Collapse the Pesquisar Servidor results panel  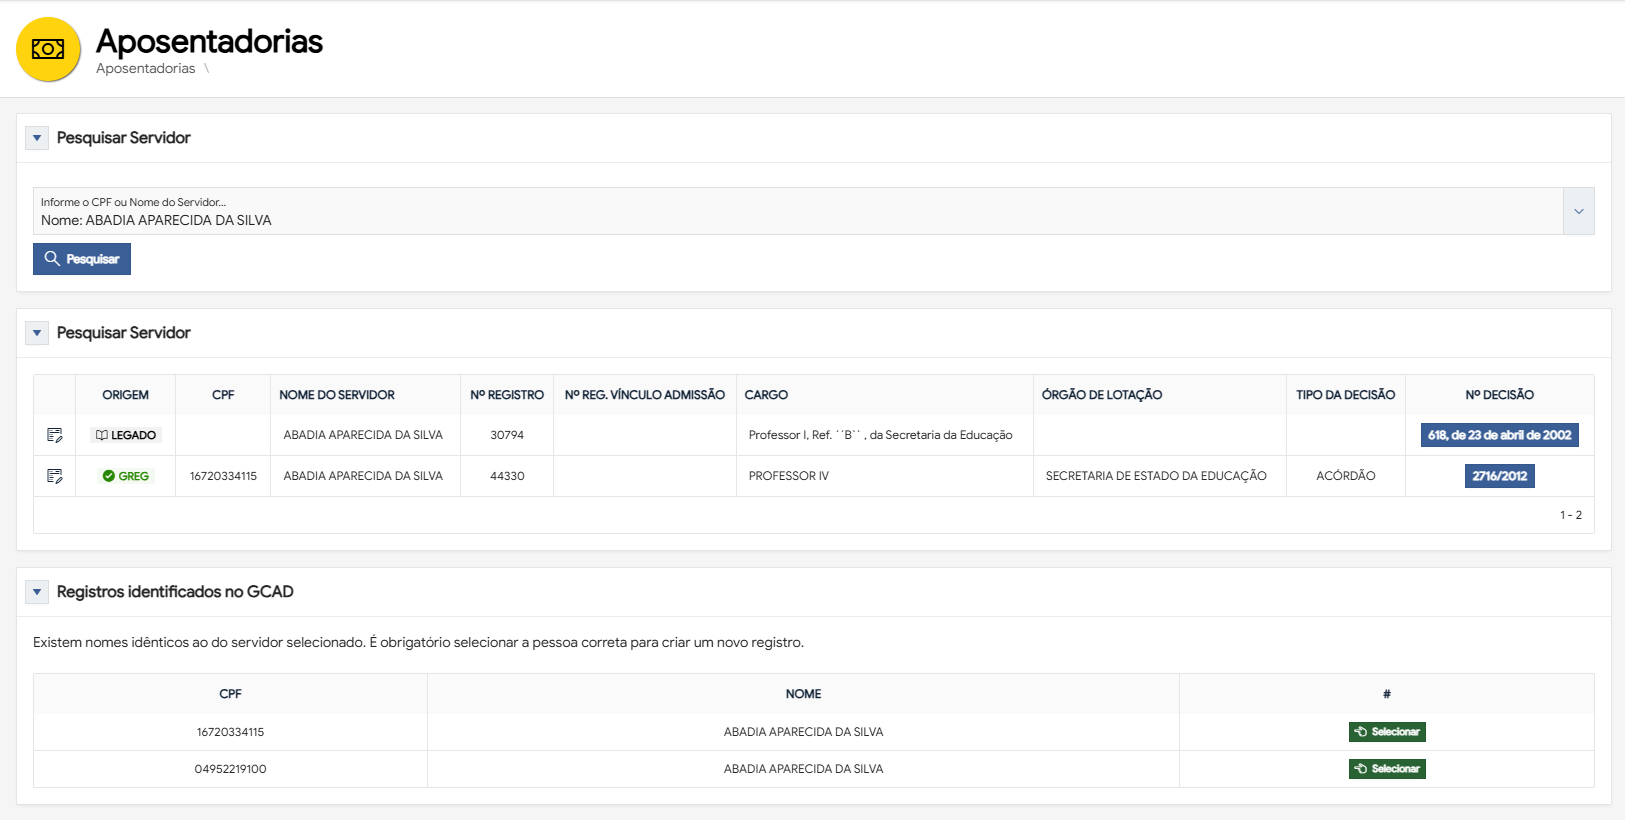[37, 333]
